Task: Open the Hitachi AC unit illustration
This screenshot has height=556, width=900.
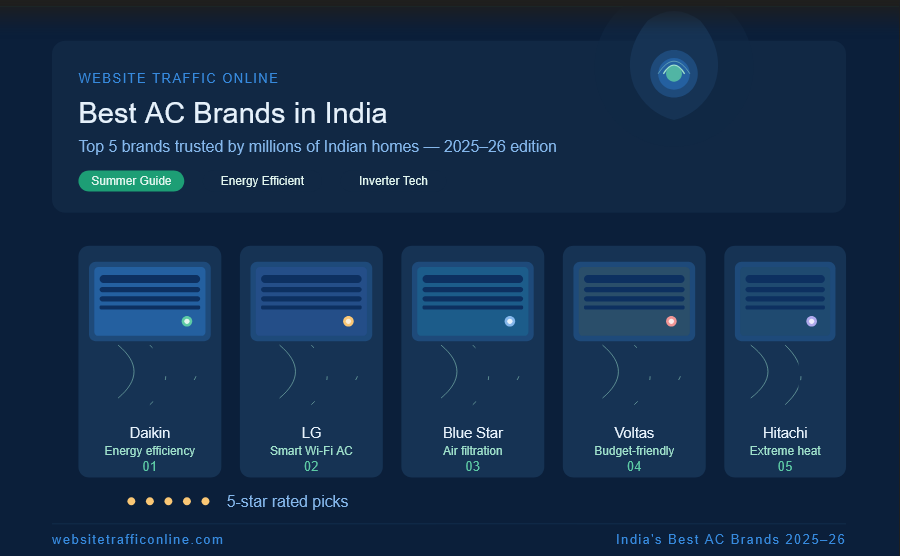Action: [x=785, y=302]
